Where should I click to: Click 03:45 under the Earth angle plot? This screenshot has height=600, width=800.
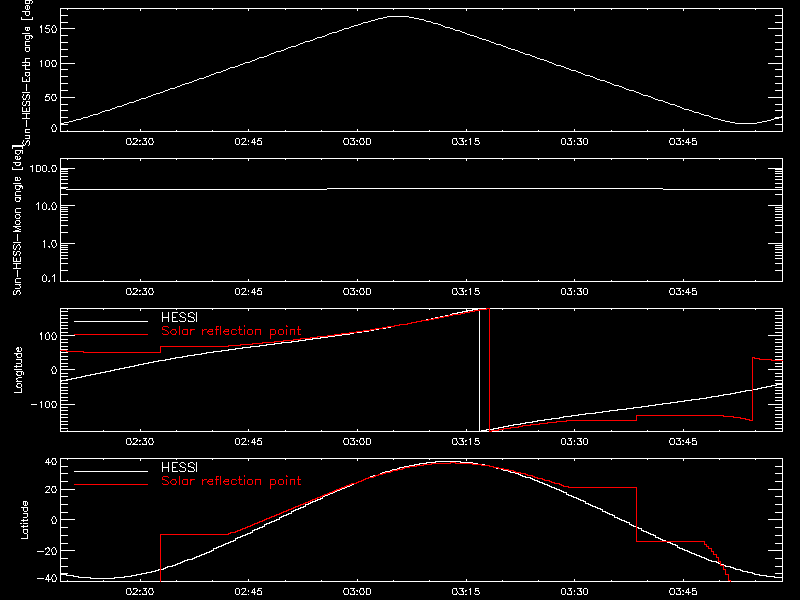tap(683, 141)
